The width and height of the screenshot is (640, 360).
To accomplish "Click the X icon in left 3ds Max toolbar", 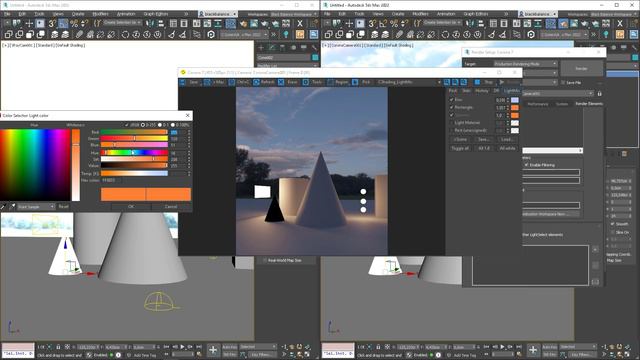I will 300,24.
